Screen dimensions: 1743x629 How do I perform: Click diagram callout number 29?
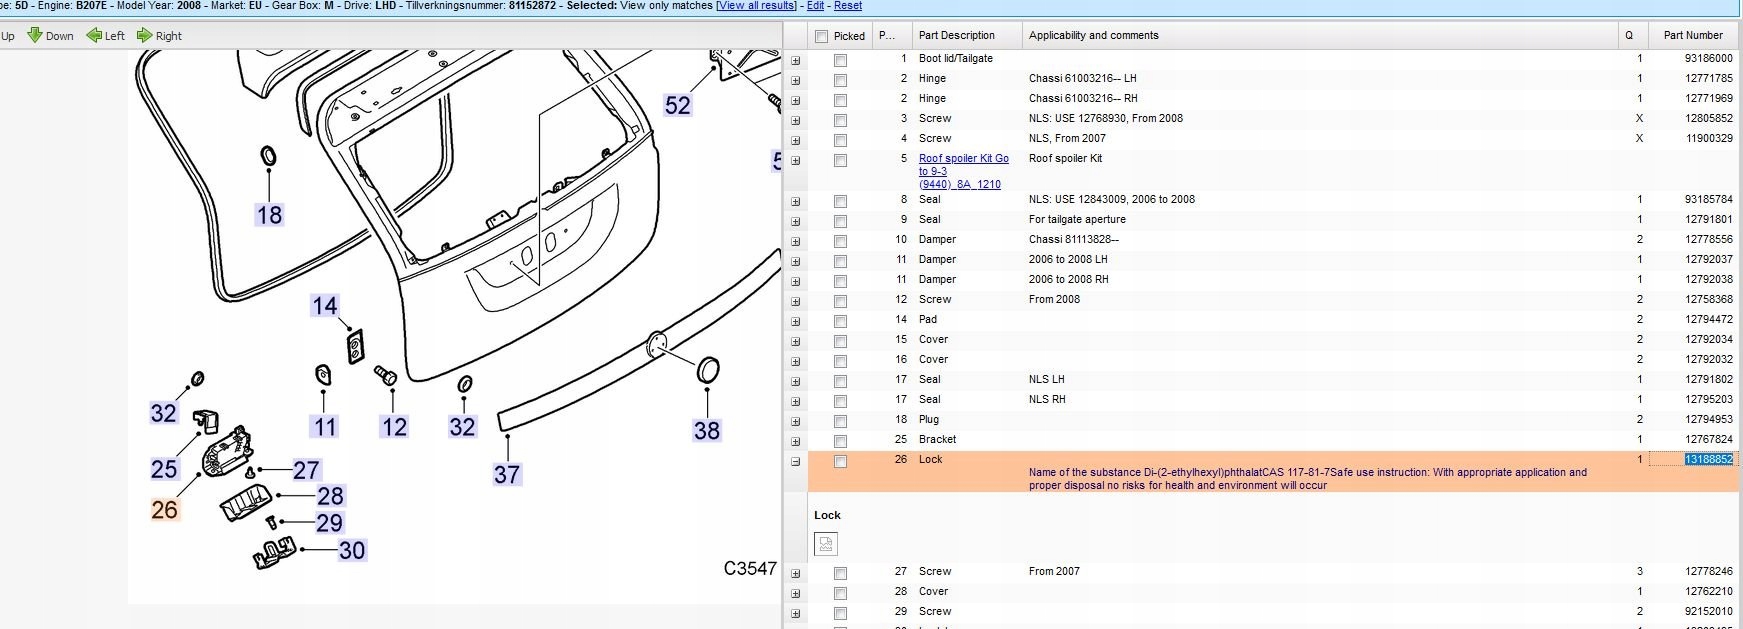coord(329,522)
